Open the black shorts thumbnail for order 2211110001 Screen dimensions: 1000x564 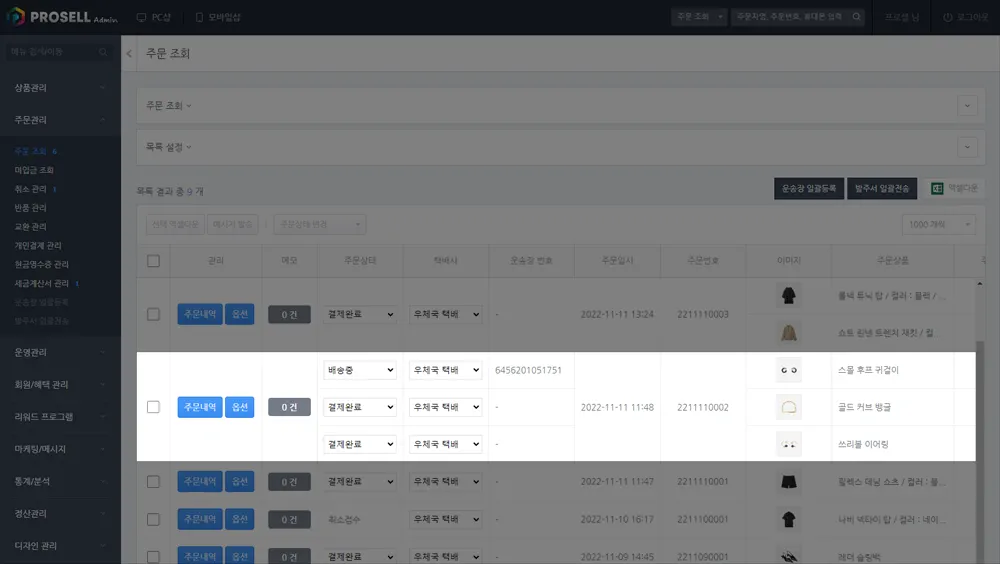789,482
